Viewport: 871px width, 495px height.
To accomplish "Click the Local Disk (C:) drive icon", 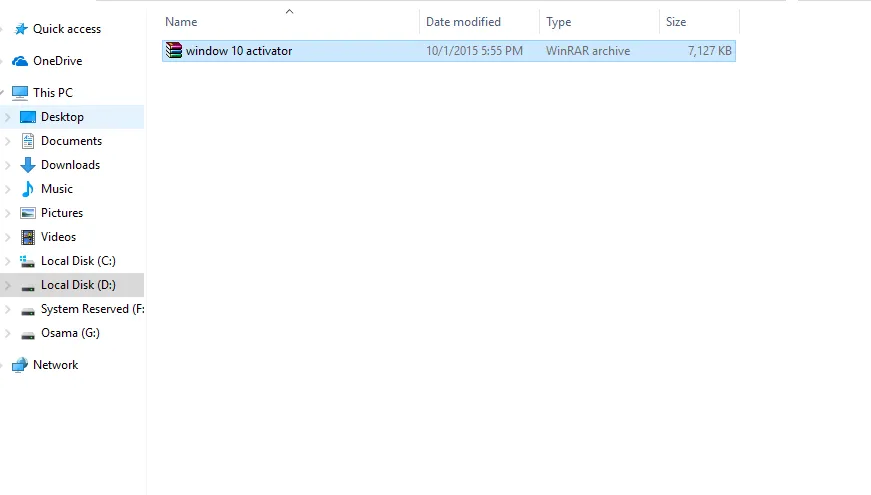I will click(28, 261).
